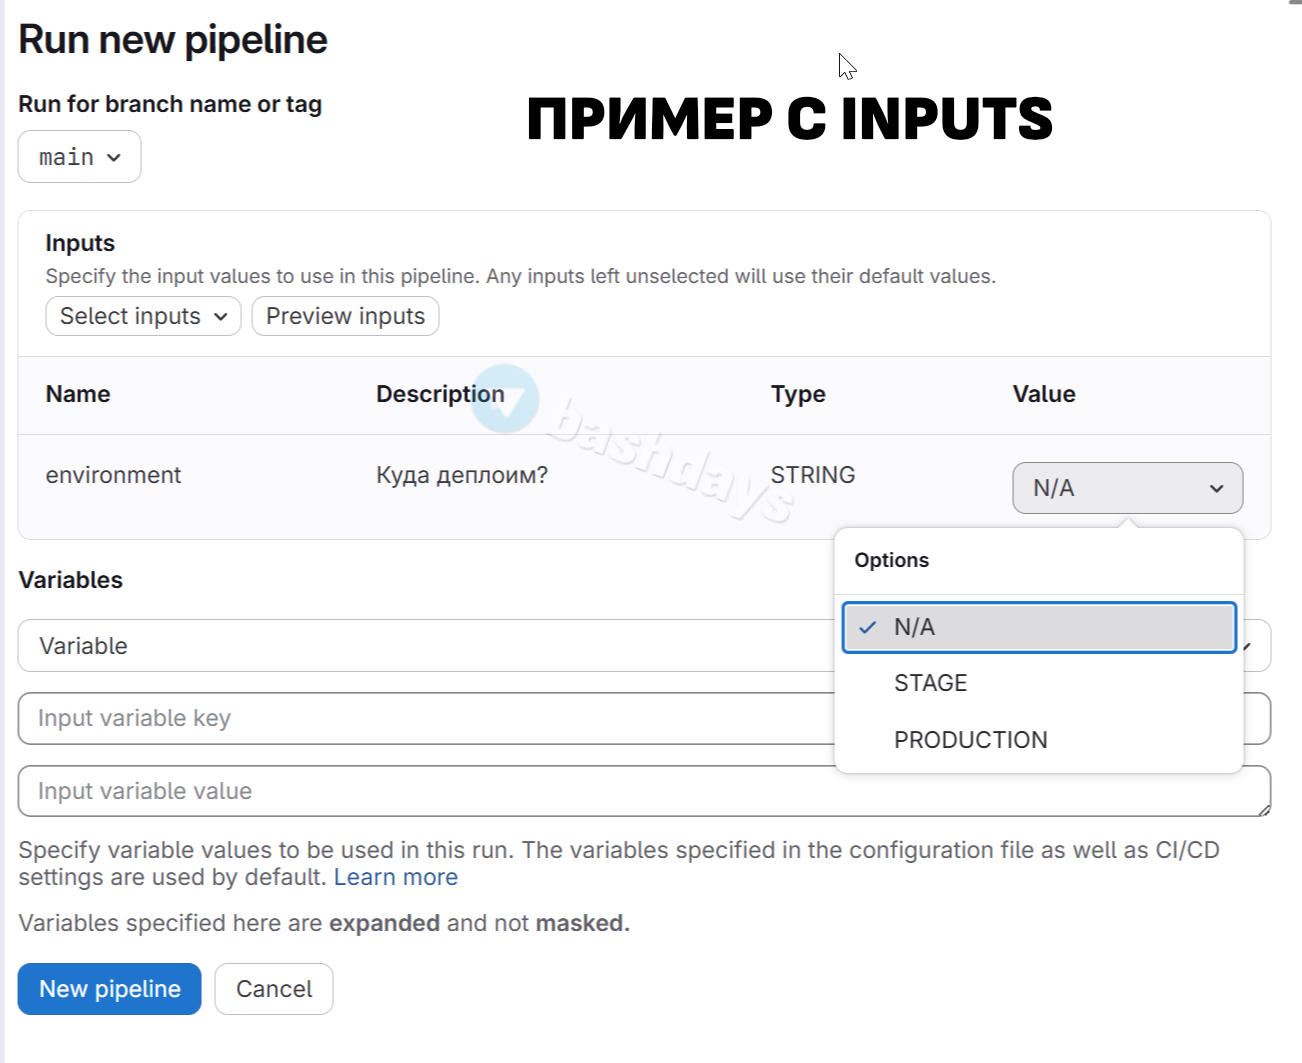
Task: Click the checkmark icon beside N/A option
Action: (x=868, y=627)
